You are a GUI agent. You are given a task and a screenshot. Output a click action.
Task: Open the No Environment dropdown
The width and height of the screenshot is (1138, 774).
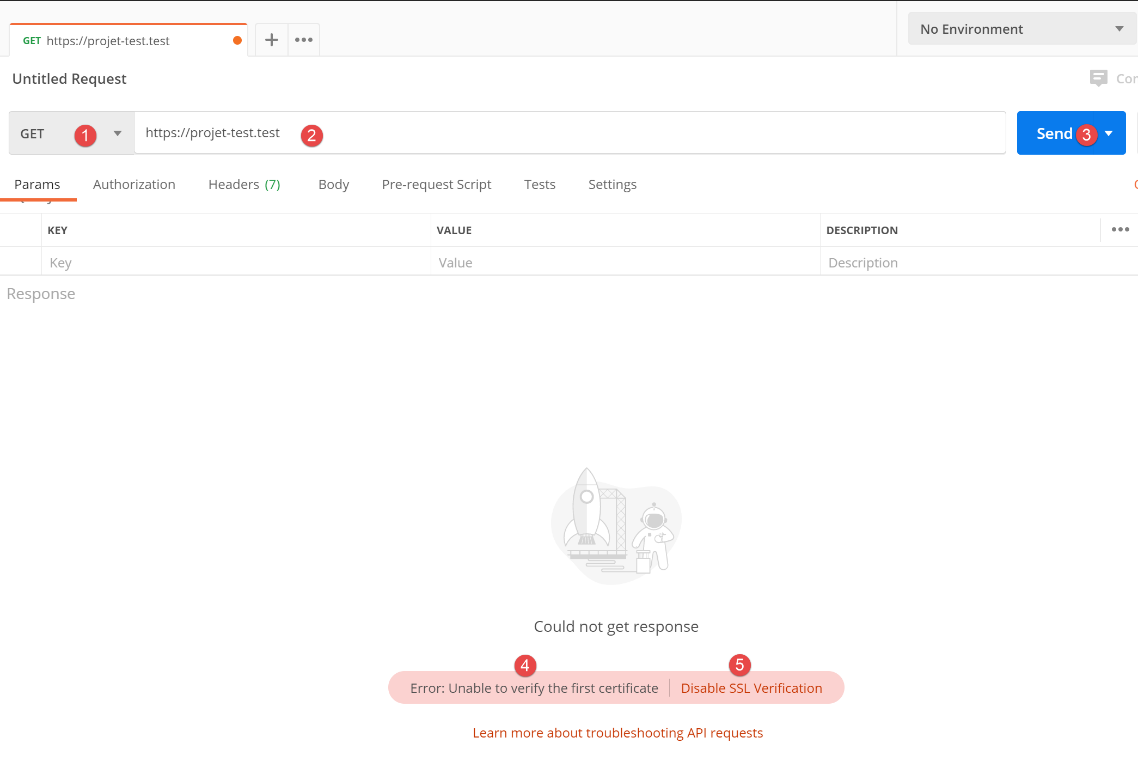(x=1020, y=29)
